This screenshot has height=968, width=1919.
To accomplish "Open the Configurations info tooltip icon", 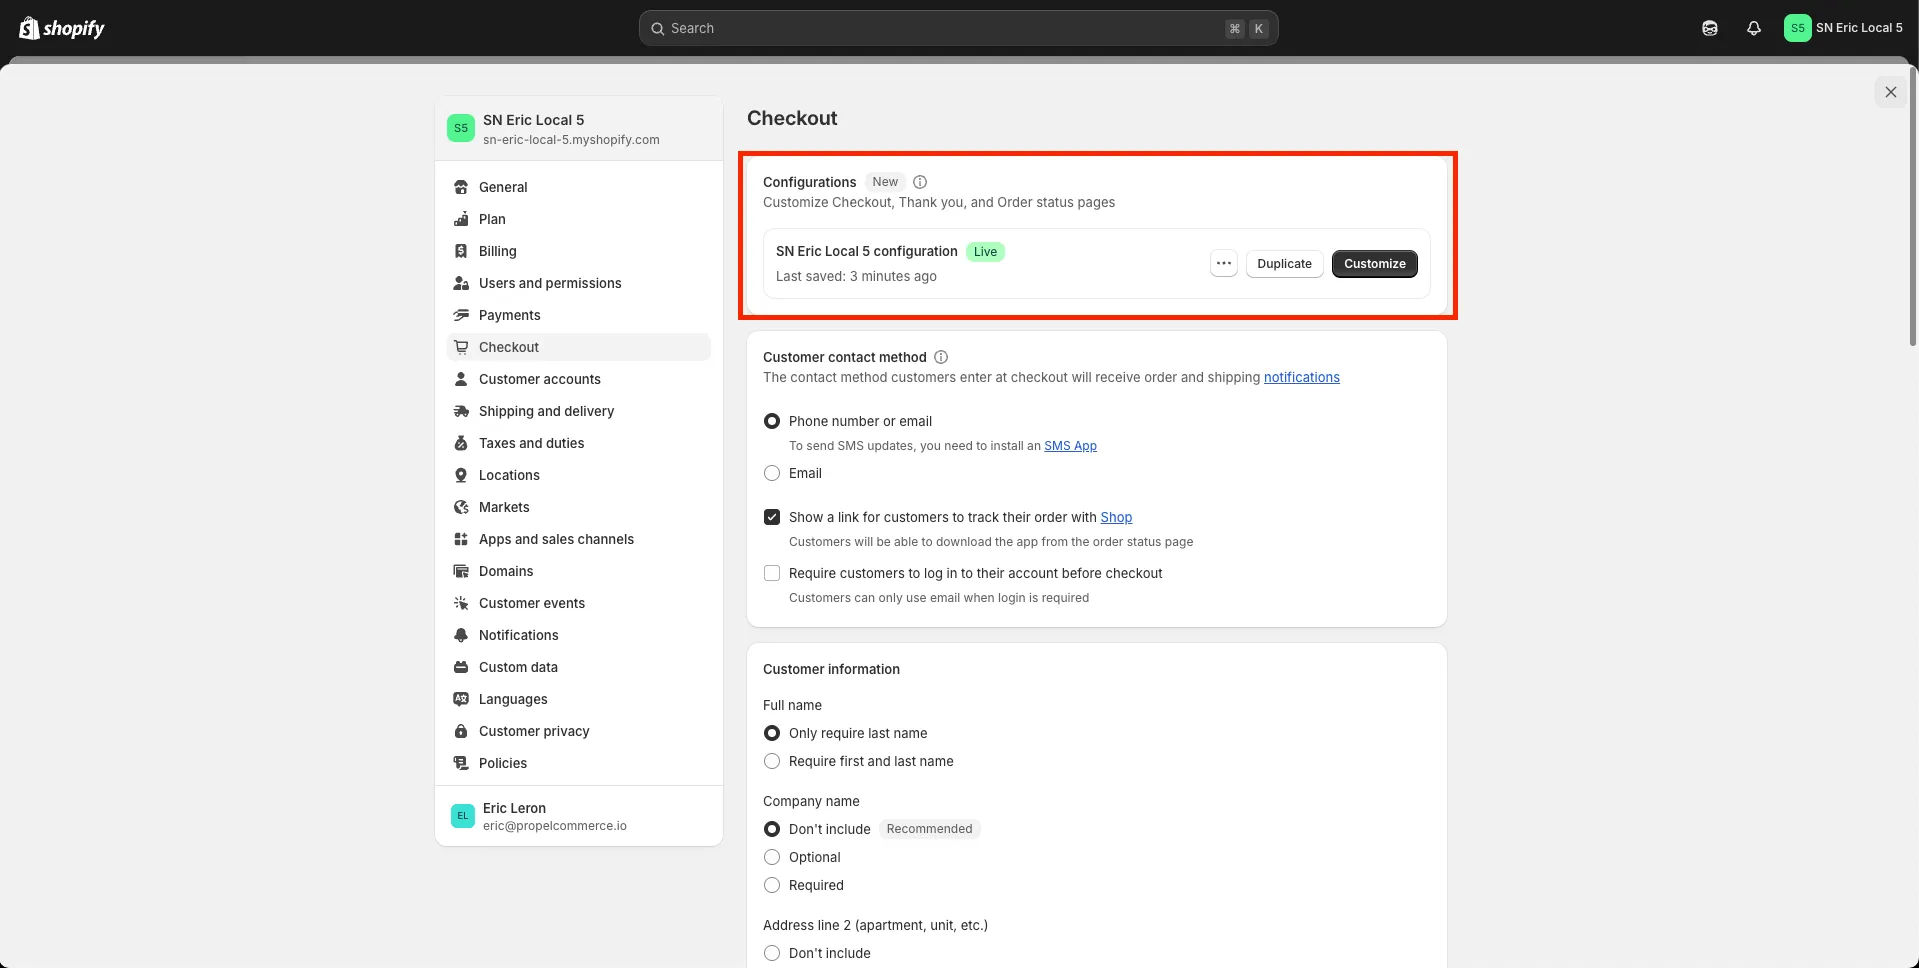I will tap(920, 182).
